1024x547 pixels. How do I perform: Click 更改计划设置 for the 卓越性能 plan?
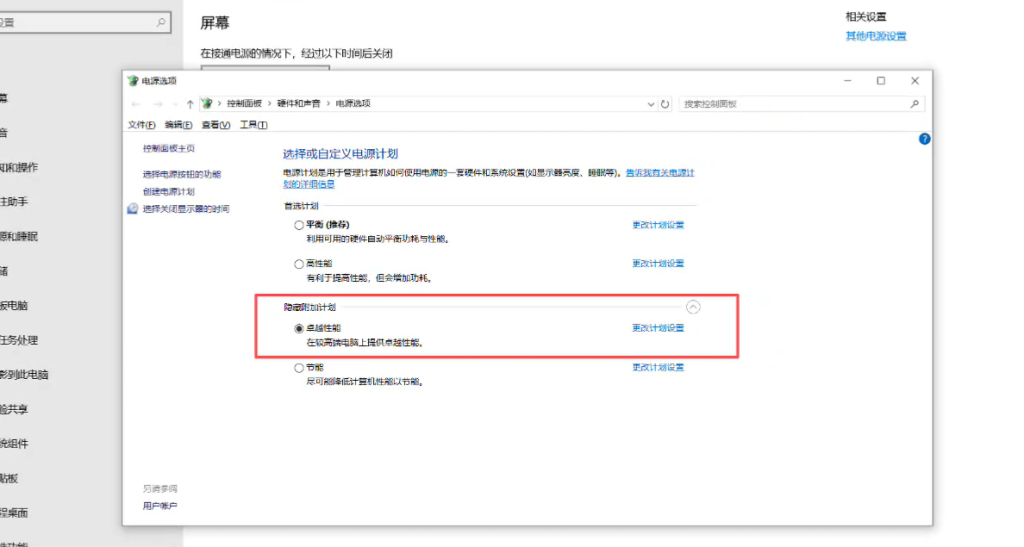point(658,328)
